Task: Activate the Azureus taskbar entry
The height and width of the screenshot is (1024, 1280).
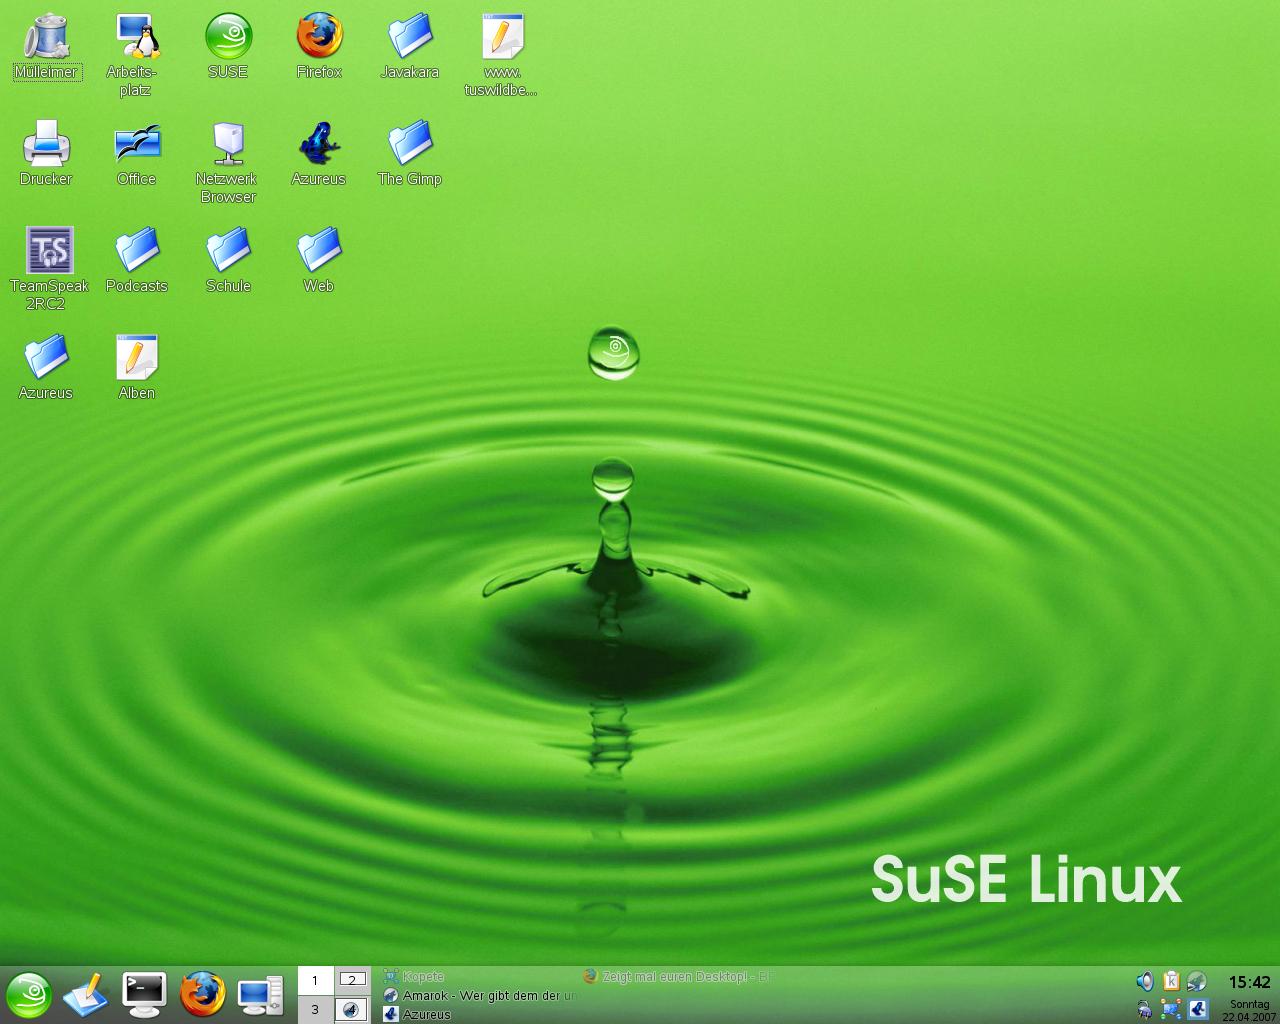Action: (480, 1013)
